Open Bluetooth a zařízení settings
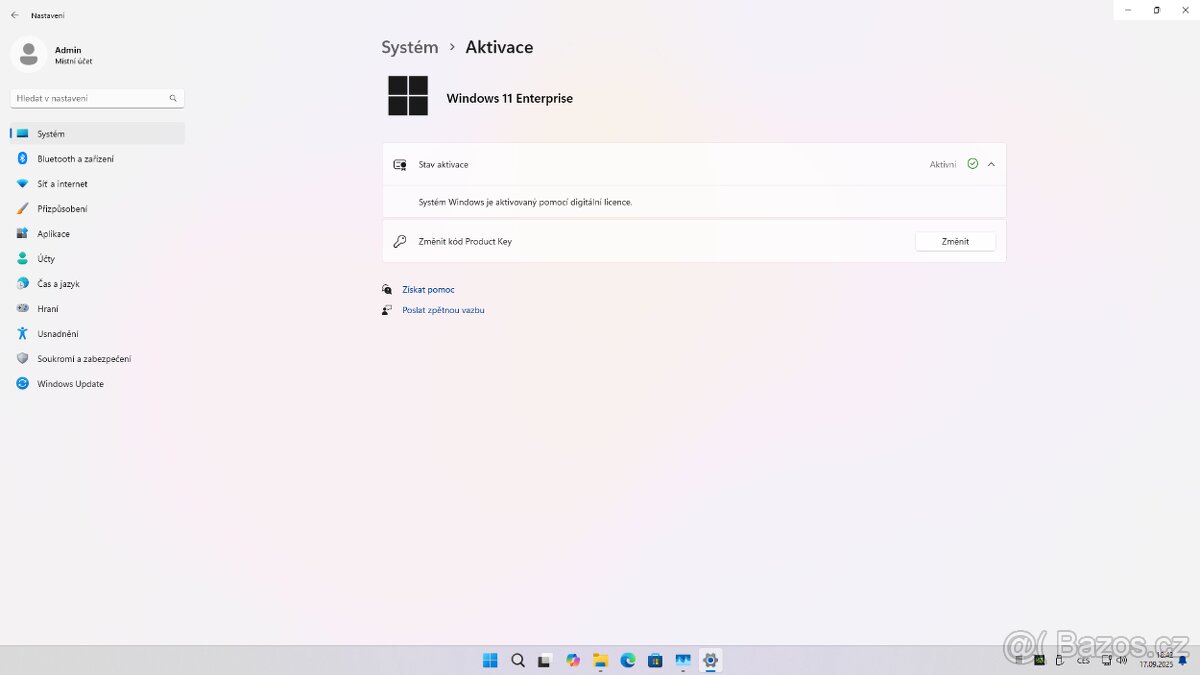 [75, 159]
